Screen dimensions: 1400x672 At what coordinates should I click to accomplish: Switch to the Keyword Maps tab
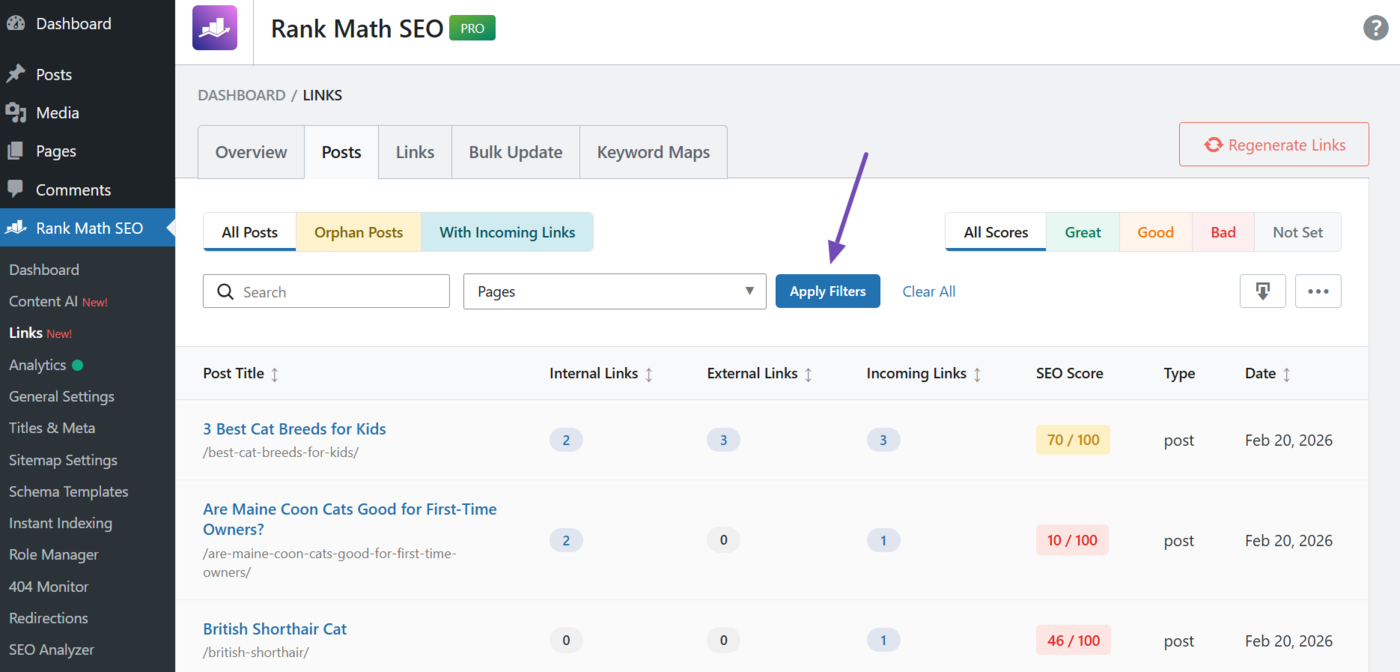(x=653, y=152)
